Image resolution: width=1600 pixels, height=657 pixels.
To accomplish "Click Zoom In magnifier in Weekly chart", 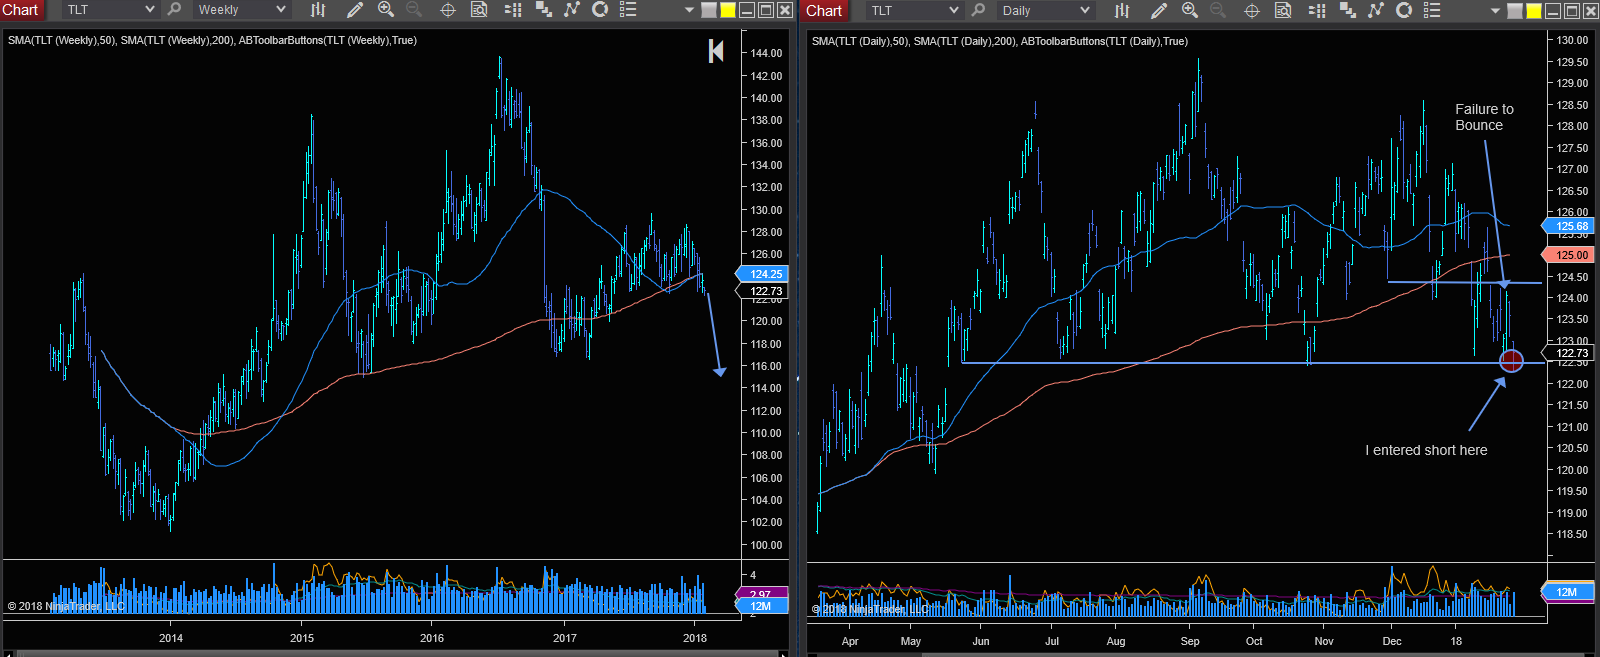I will coord(386,10).
